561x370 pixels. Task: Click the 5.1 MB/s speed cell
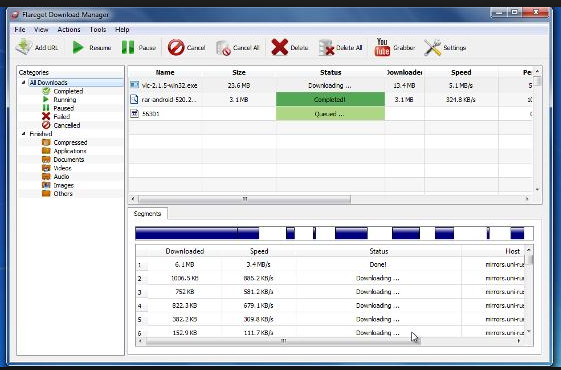pos(461,86)
